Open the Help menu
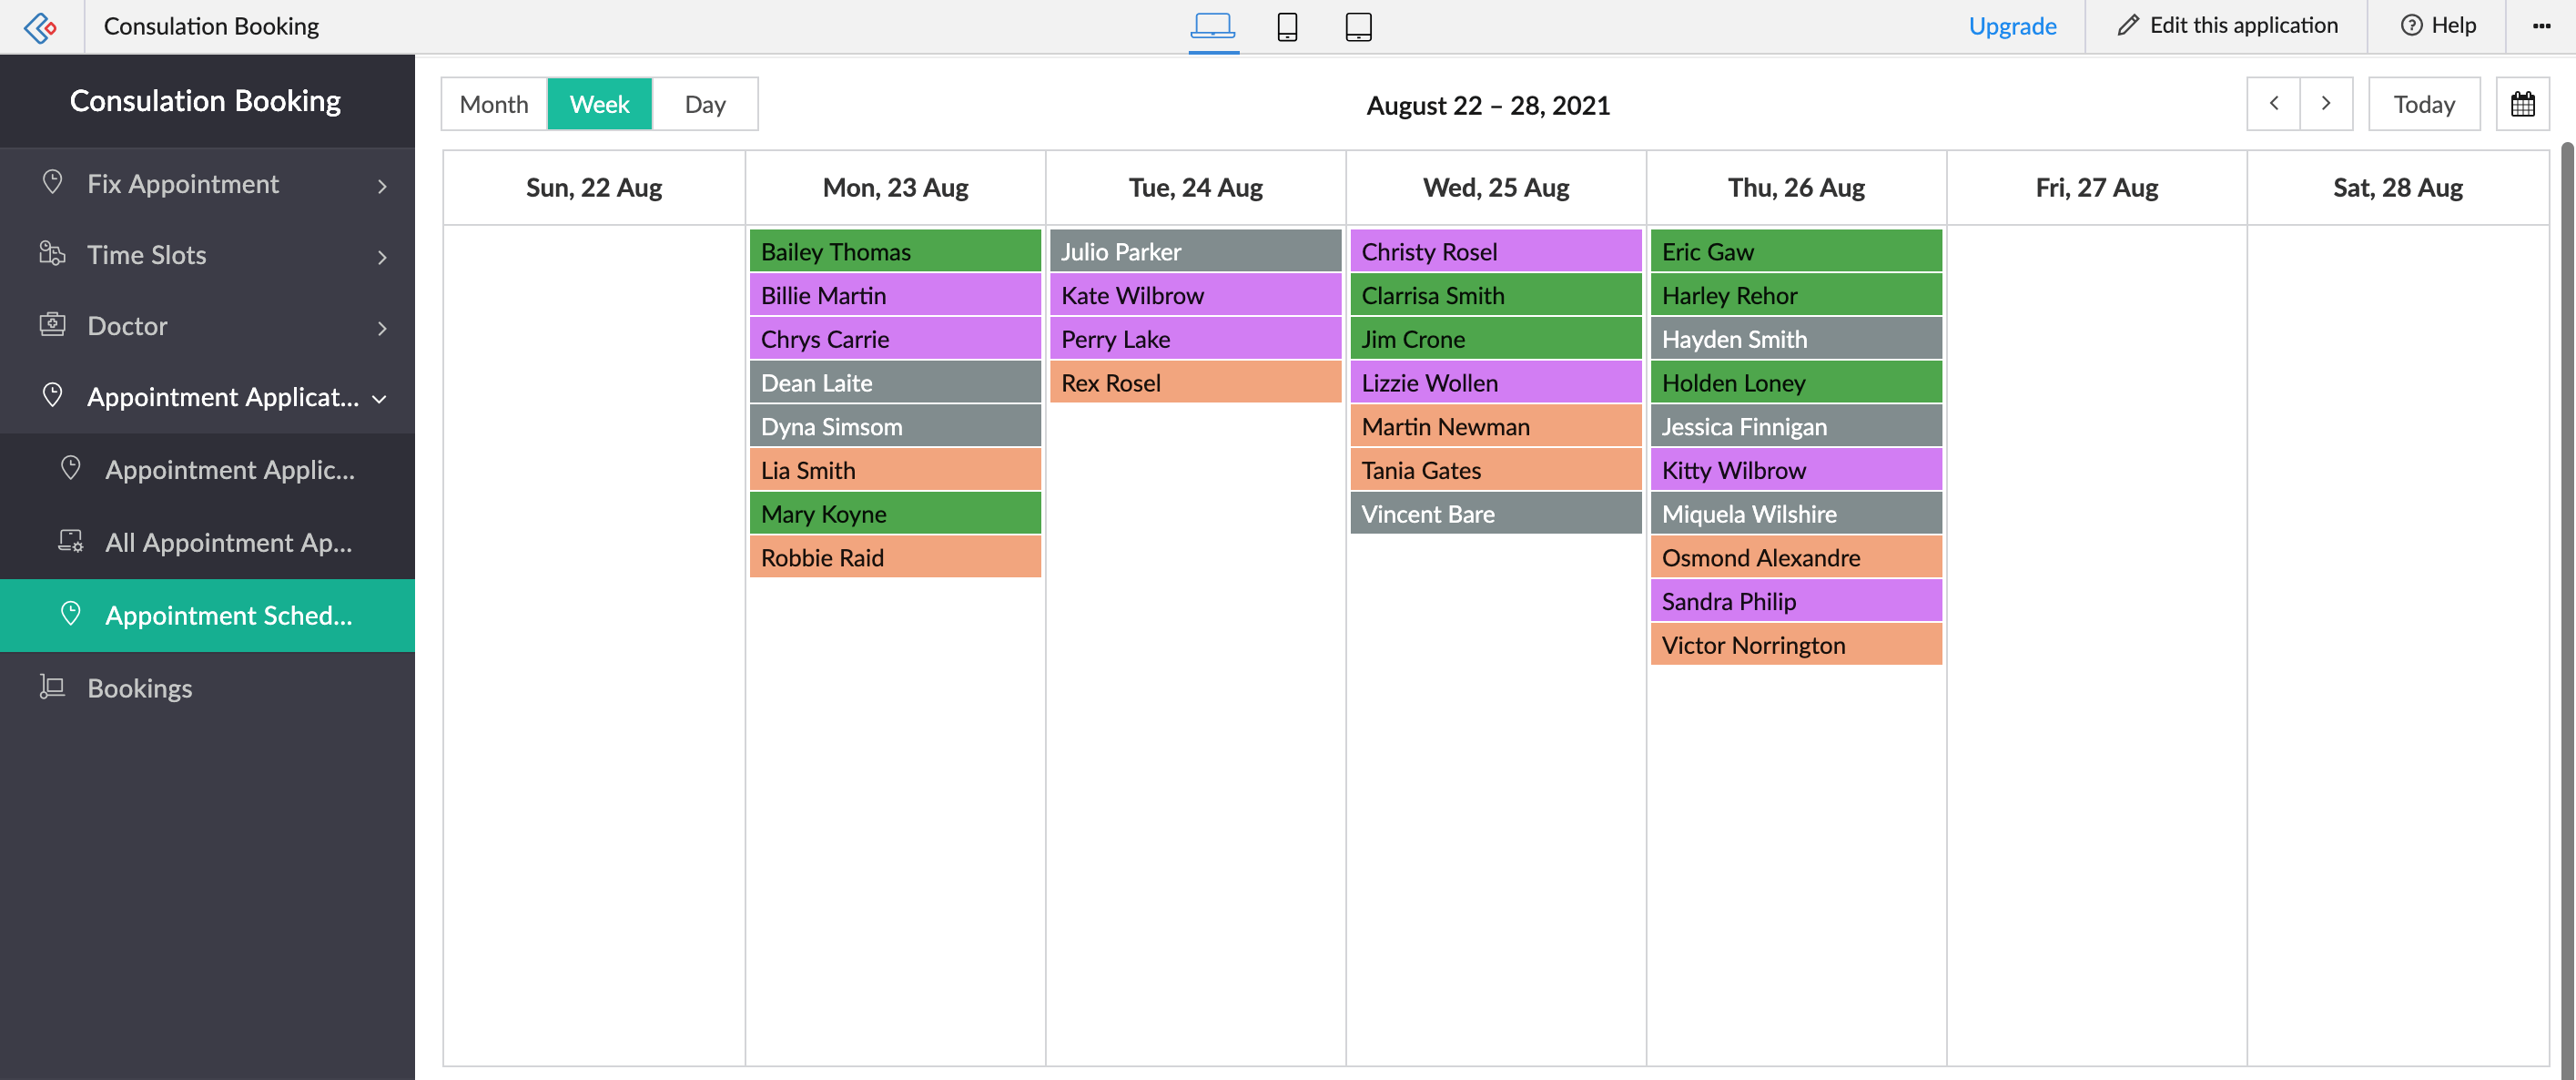Screen dimensions: 2576x1080 (x=2438, y=26)
